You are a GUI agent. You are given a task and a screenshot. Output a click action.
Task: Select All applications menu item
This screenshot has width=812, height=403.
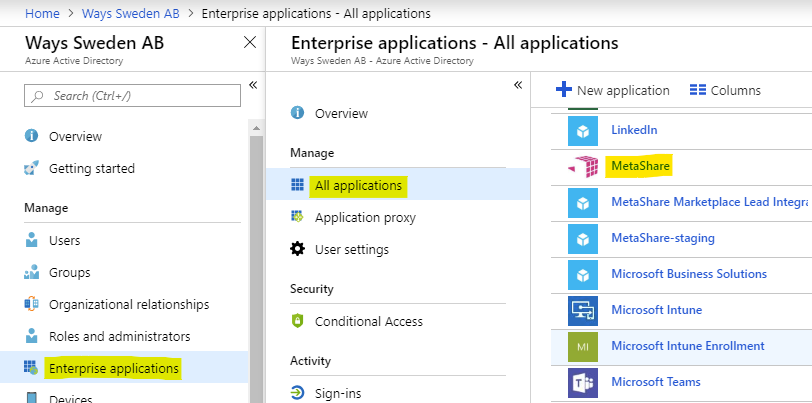pos(398,185)
